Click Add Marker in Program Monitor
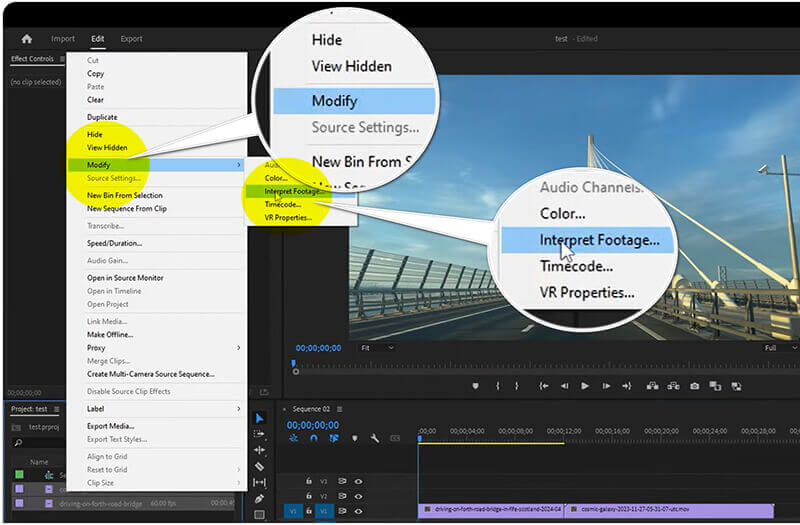This screenshot has height=525, width=800. [476, 386]
